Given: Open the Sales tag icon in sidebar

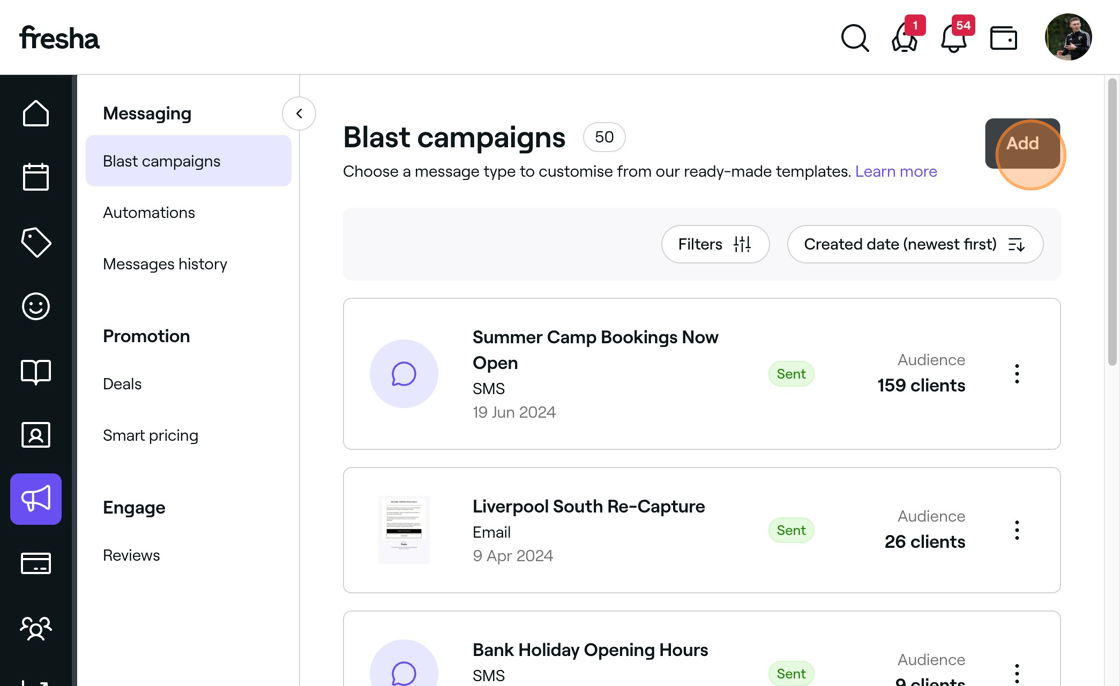Looking at the screenshot, I should click(x=36, y=242).
